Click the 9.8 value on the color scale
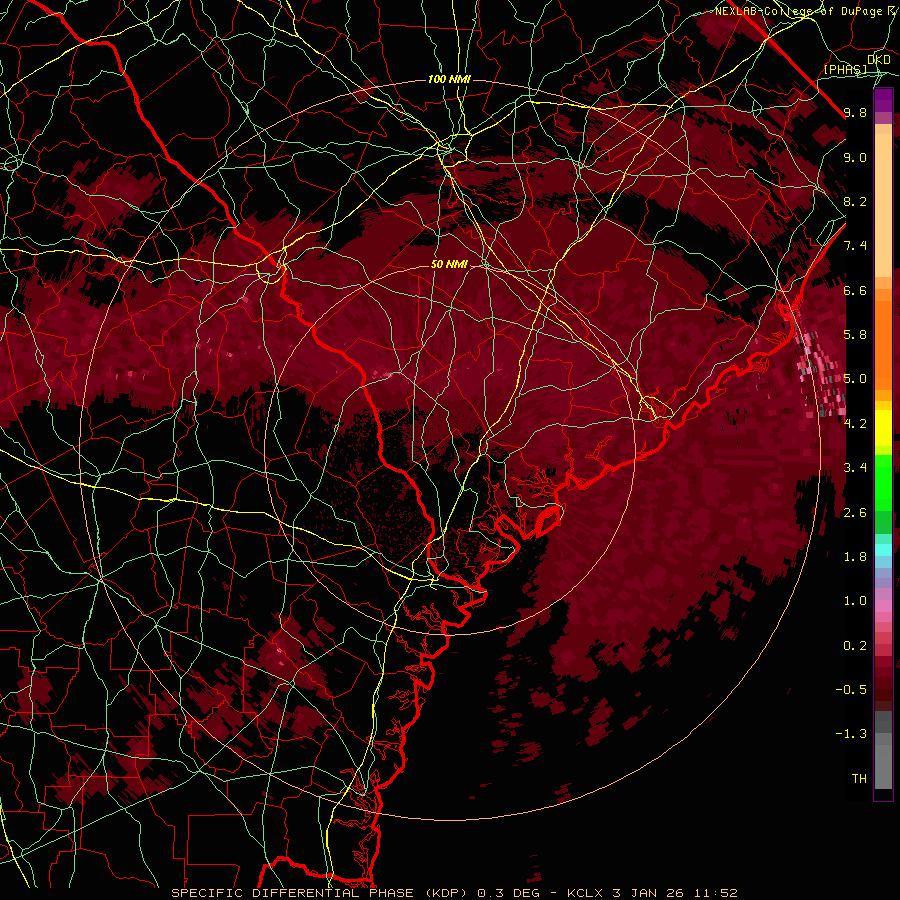Viewport: 900px width, 900px height. (855, 112)
